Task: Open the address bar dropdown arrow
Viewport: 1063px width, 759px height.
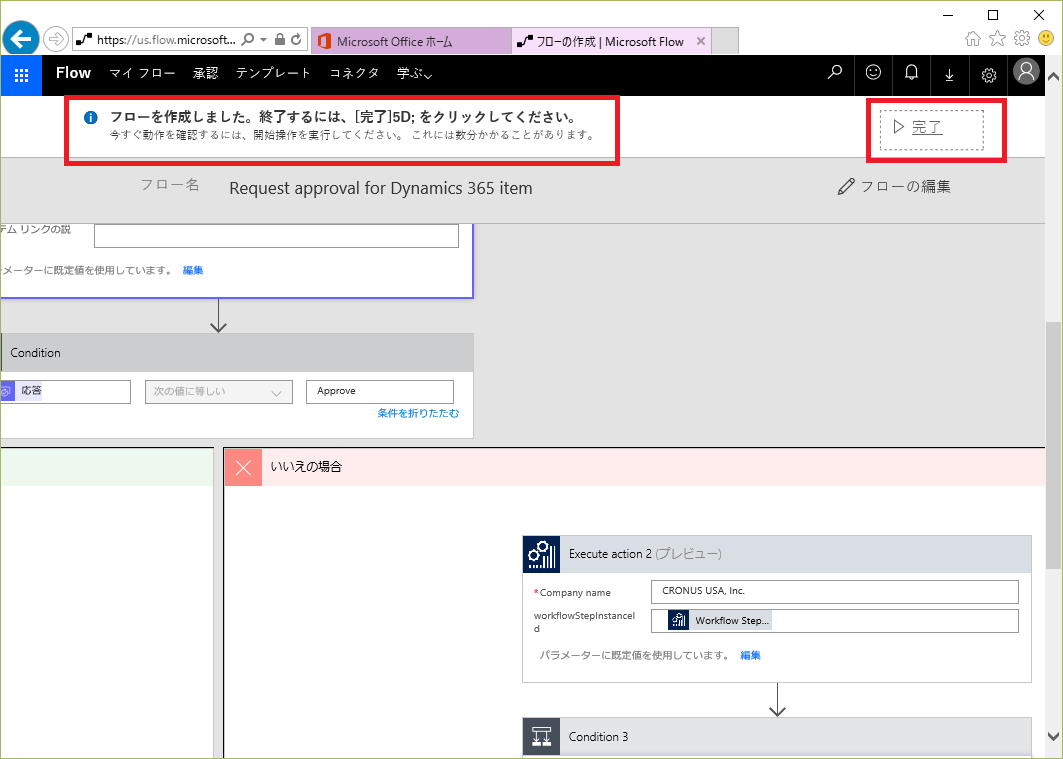Action: 264,39
